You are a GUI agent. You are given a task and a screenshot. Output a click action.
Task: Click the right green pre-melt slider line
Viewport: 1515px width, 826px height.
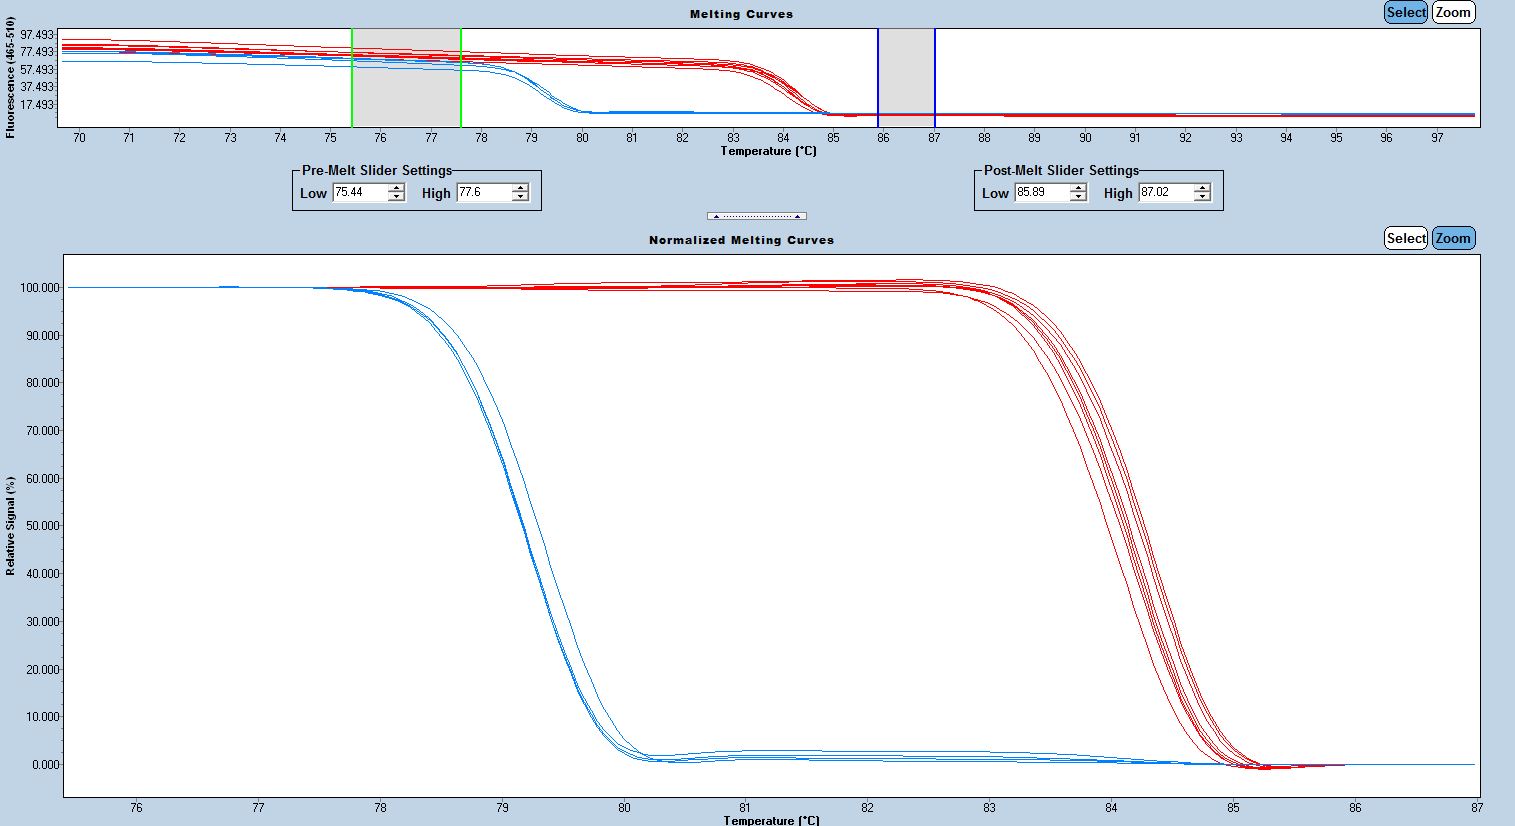coord(461,90)
